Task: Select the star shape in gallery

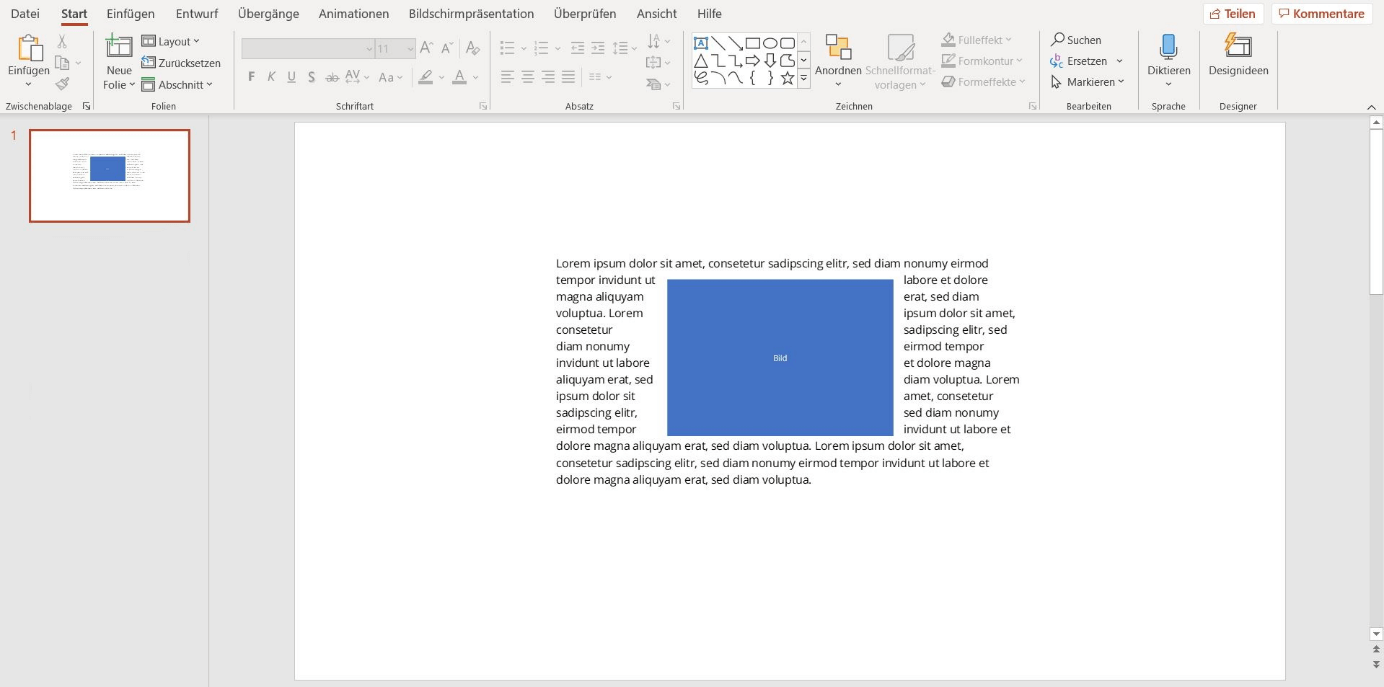Action: coord(788,78)
